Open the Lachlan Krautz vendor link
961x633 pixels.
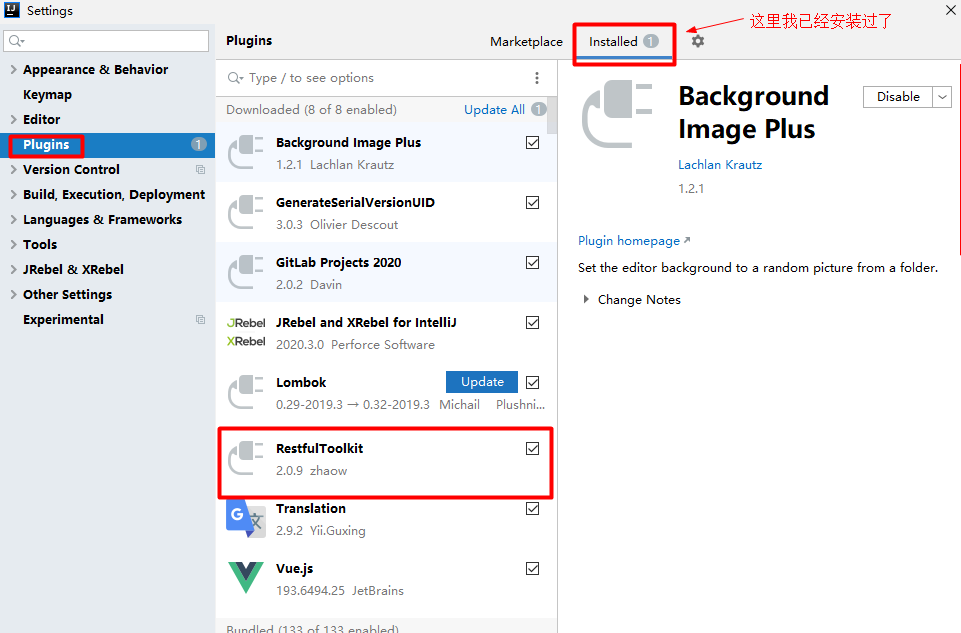[720, 165]
